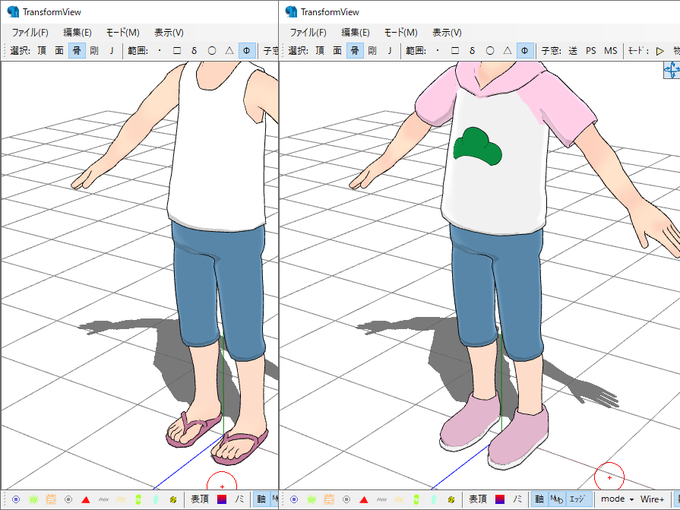The image size is (680, 510).
Task: Toggle red triangle icon in left window
Action: click(x=86, y=500)
